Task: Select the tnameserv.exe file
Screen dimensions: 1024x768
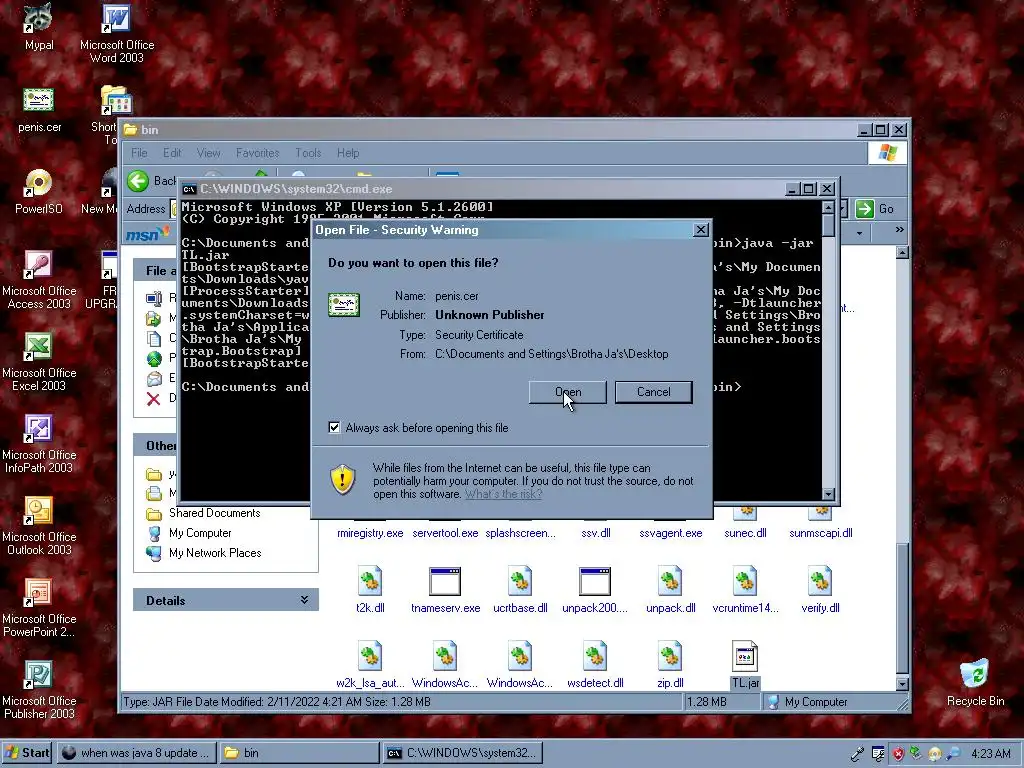Action: click(445, 589)
